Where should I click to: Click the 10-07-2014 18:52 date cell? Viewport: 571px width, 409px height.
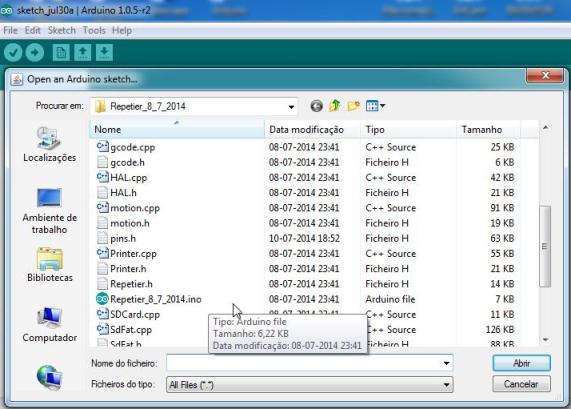304,238
